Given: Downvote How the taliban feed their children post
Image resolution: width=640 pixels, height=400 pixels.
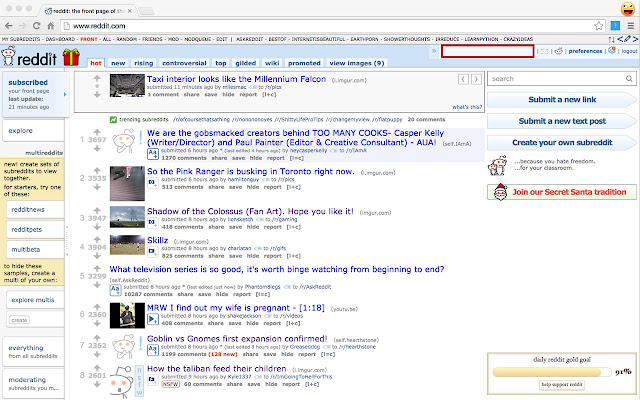Looking at the screenshot, I should (97, 384).
